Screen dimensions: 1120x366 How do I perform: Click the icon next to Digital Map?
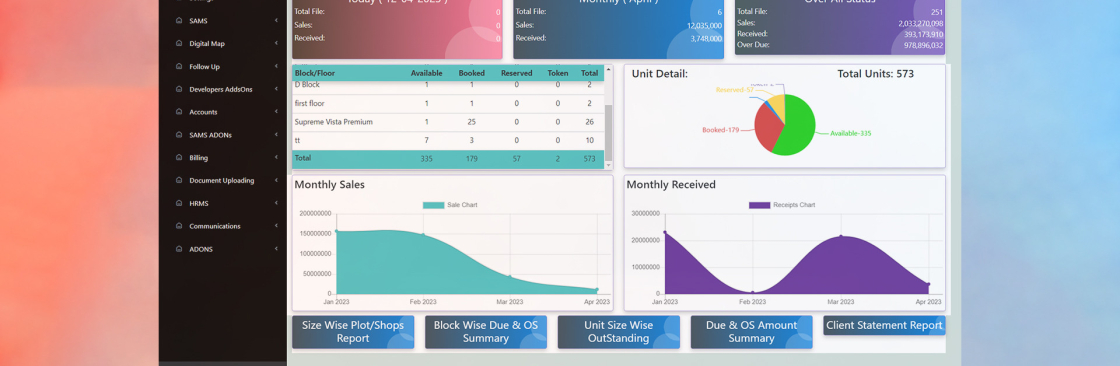click(x=179, y=44)
